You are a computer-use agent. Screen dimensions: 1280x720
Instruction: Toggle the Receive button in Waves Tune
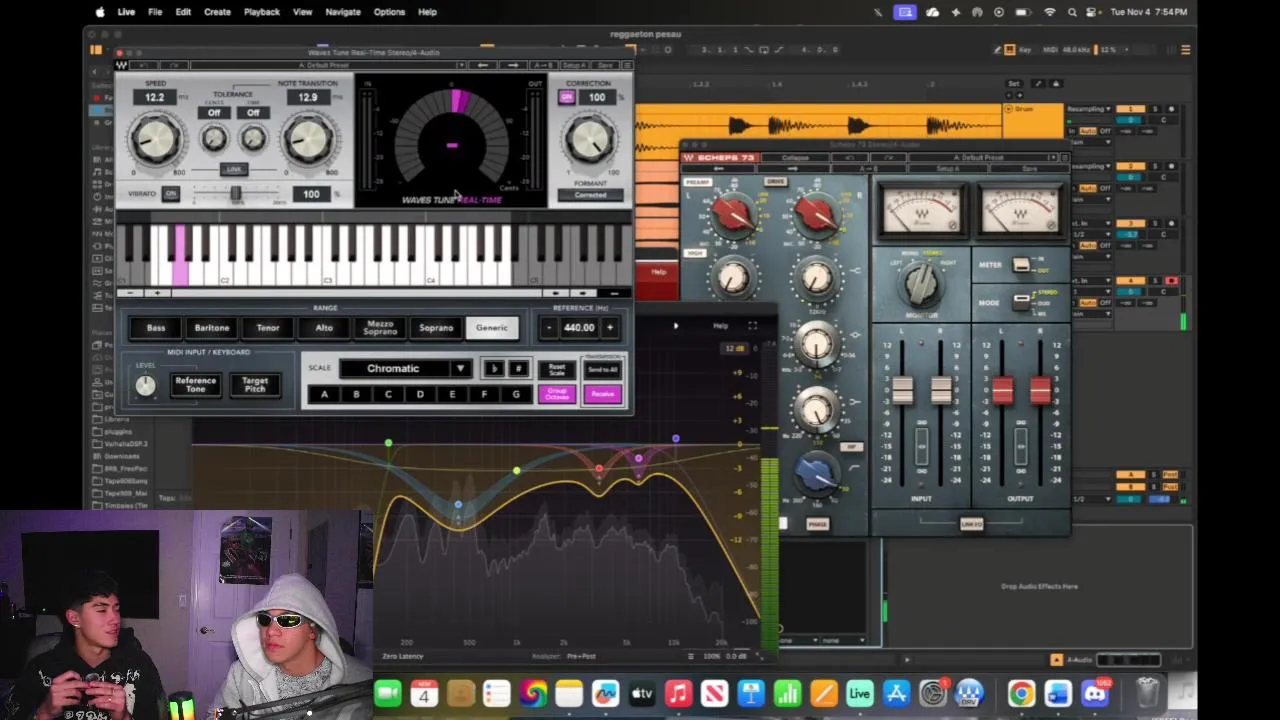tap(602, 394)
